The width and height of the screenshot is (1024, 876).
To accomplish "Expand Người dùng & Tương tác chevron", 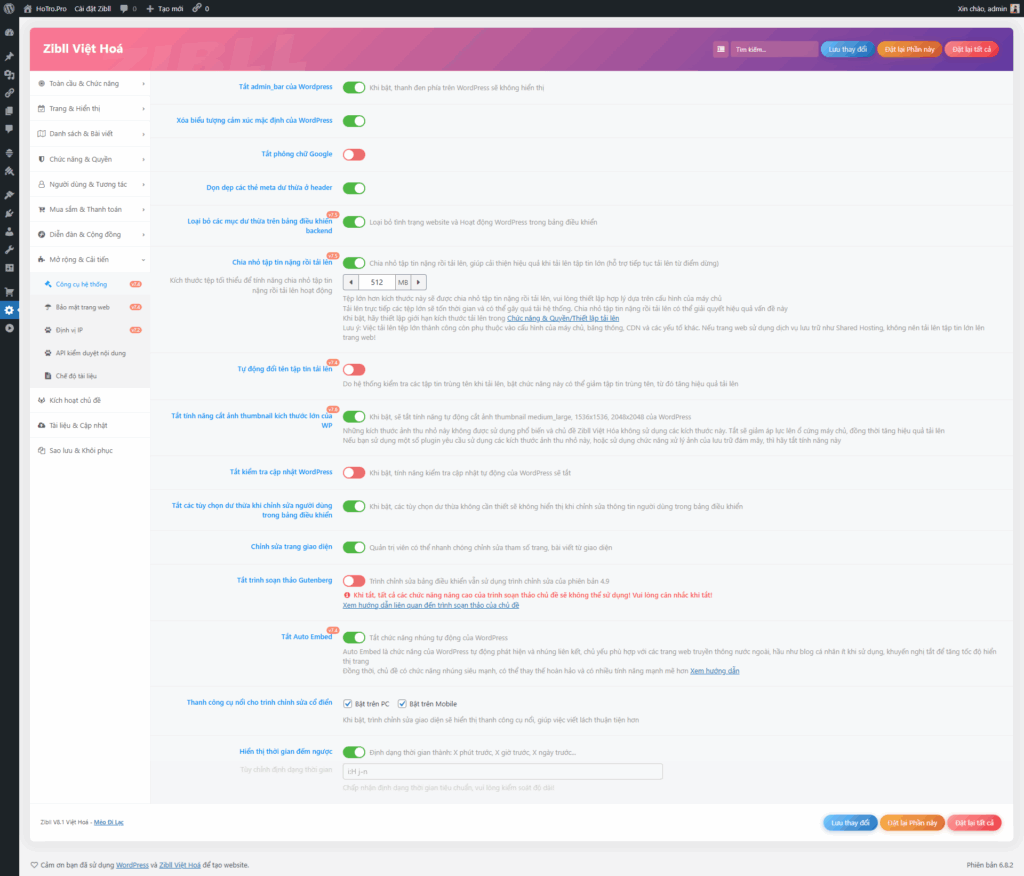I will [143, 184].
